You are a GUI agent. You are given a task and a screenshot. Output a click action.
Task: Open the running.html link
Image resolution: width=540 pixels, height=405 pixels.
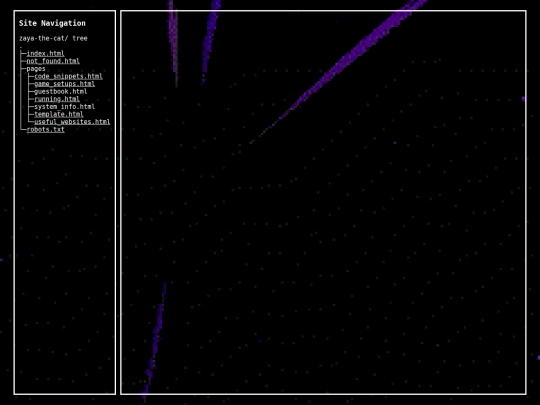pyautogui.click(x=57, y=99)
